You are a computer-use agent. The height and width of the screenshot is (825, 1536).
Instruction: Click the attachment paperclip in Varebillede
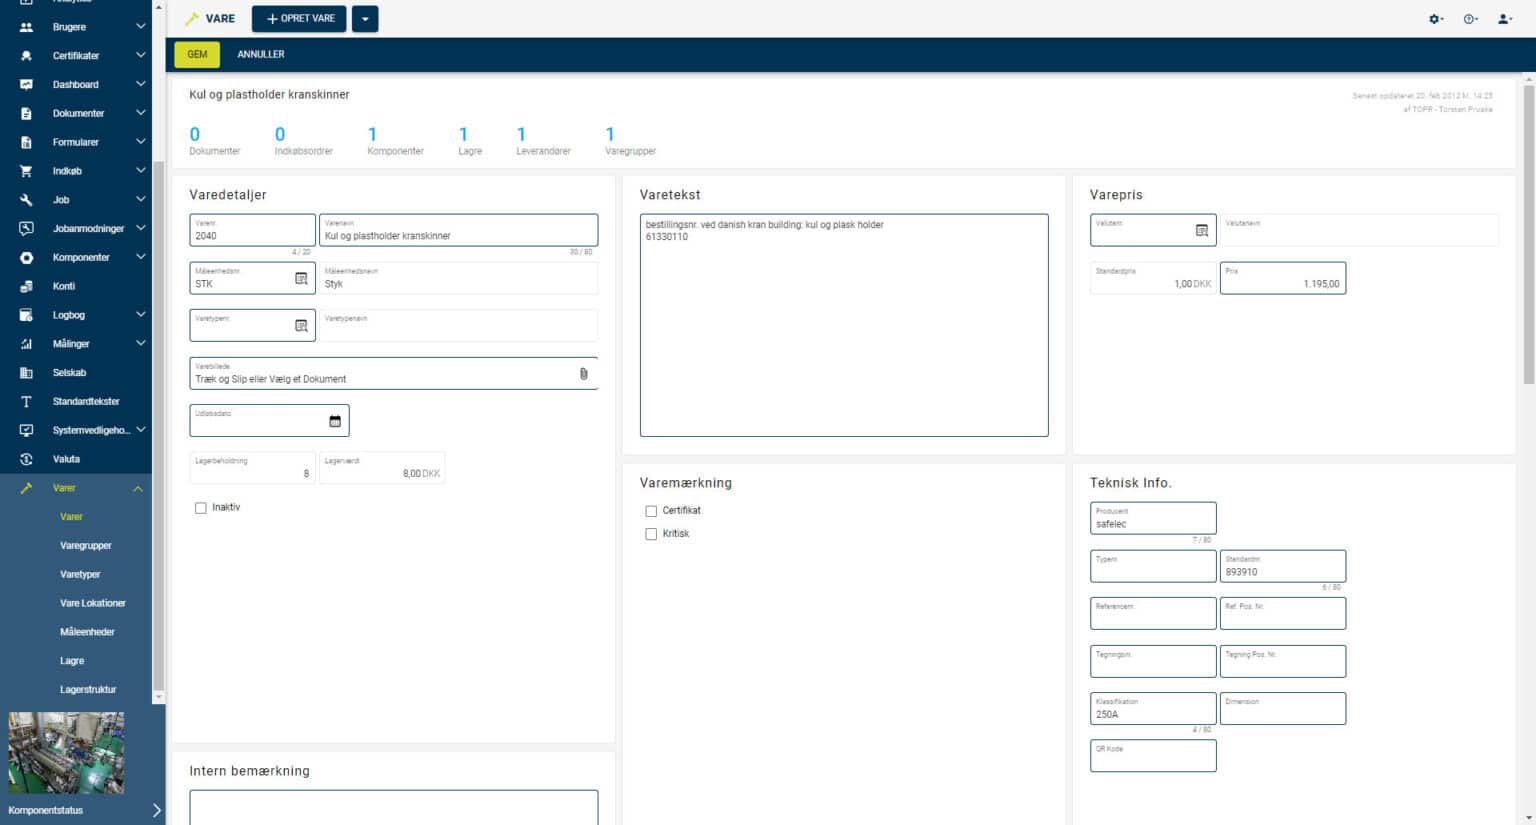584,374
